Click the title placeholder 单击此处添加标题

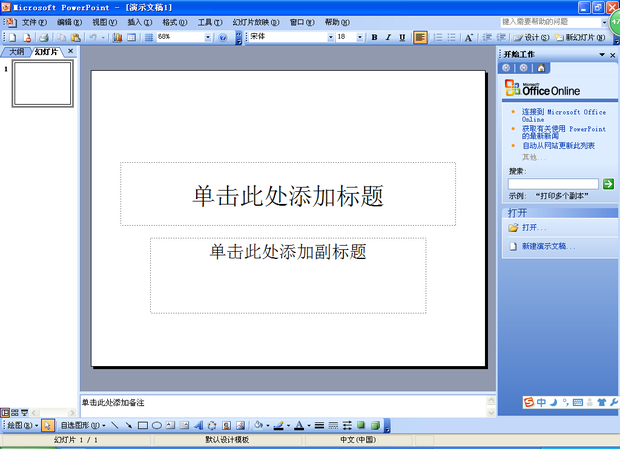[x=288, y=194]
